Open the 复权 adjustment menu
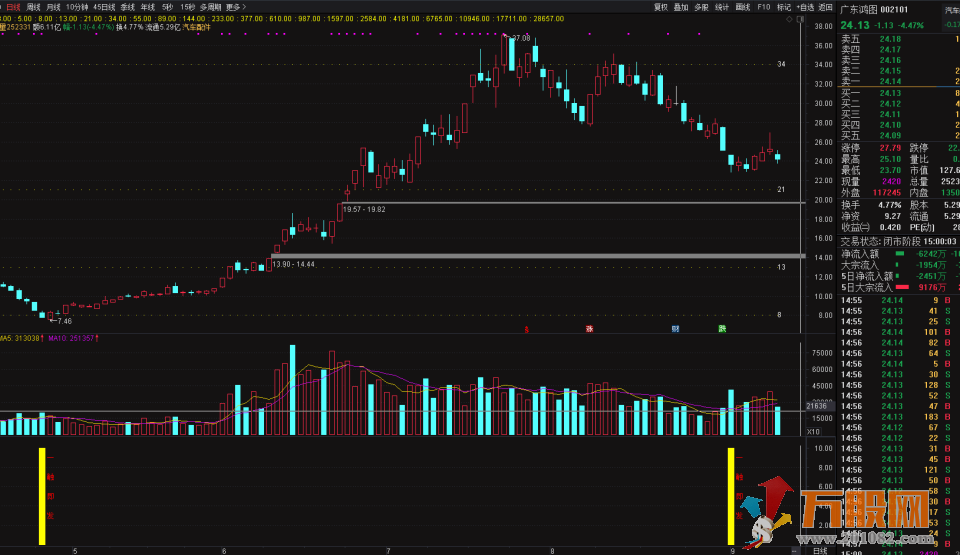 coord(661,7)
